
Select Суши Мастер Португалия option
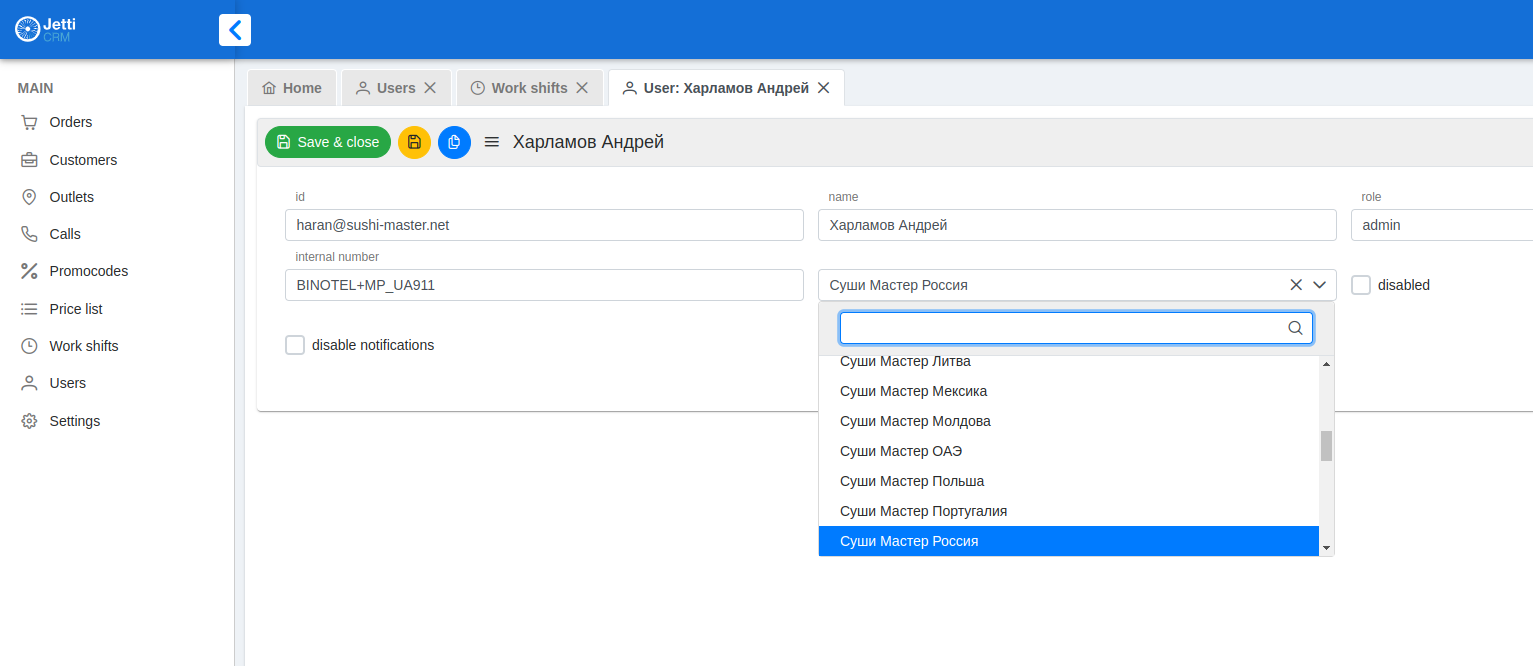click(1069, 511)
